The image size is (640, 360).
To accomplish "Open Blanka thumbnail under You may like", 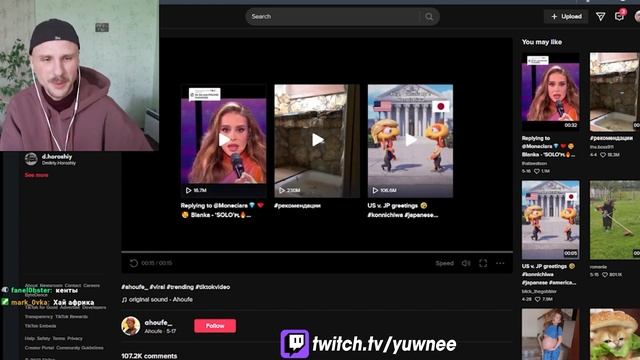I will click(x=550, y=91).
